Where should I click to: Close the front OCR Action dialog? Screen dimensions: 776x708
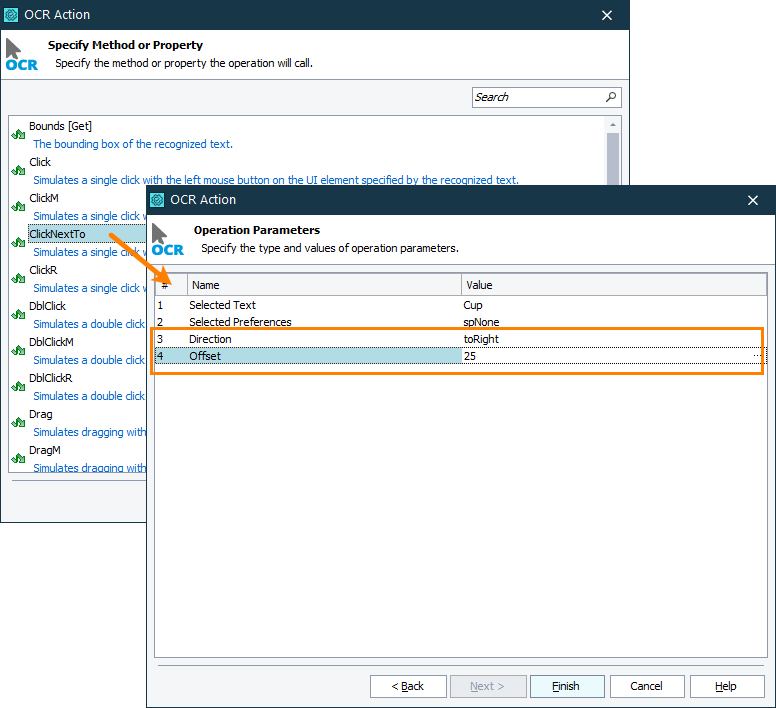tap(753, 200)
